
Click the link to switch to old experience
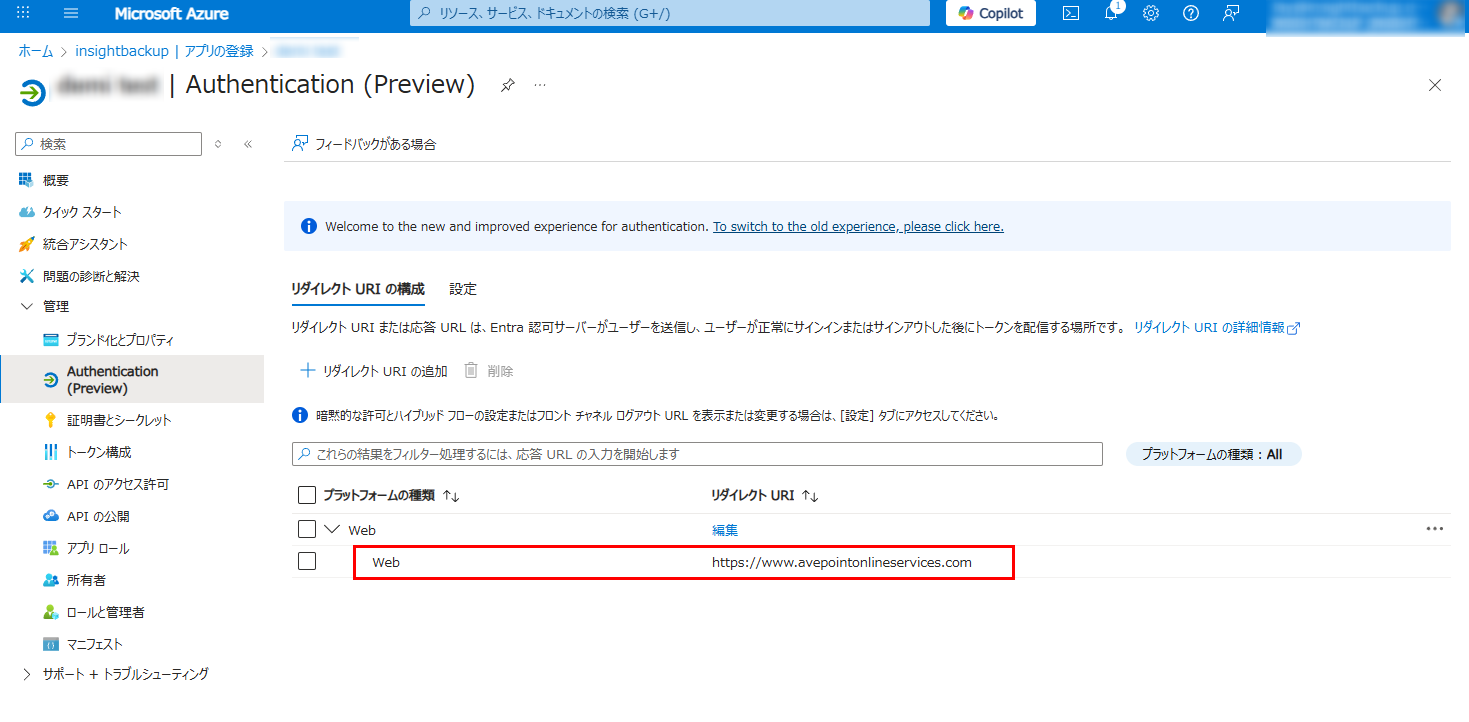click(858, 227)
